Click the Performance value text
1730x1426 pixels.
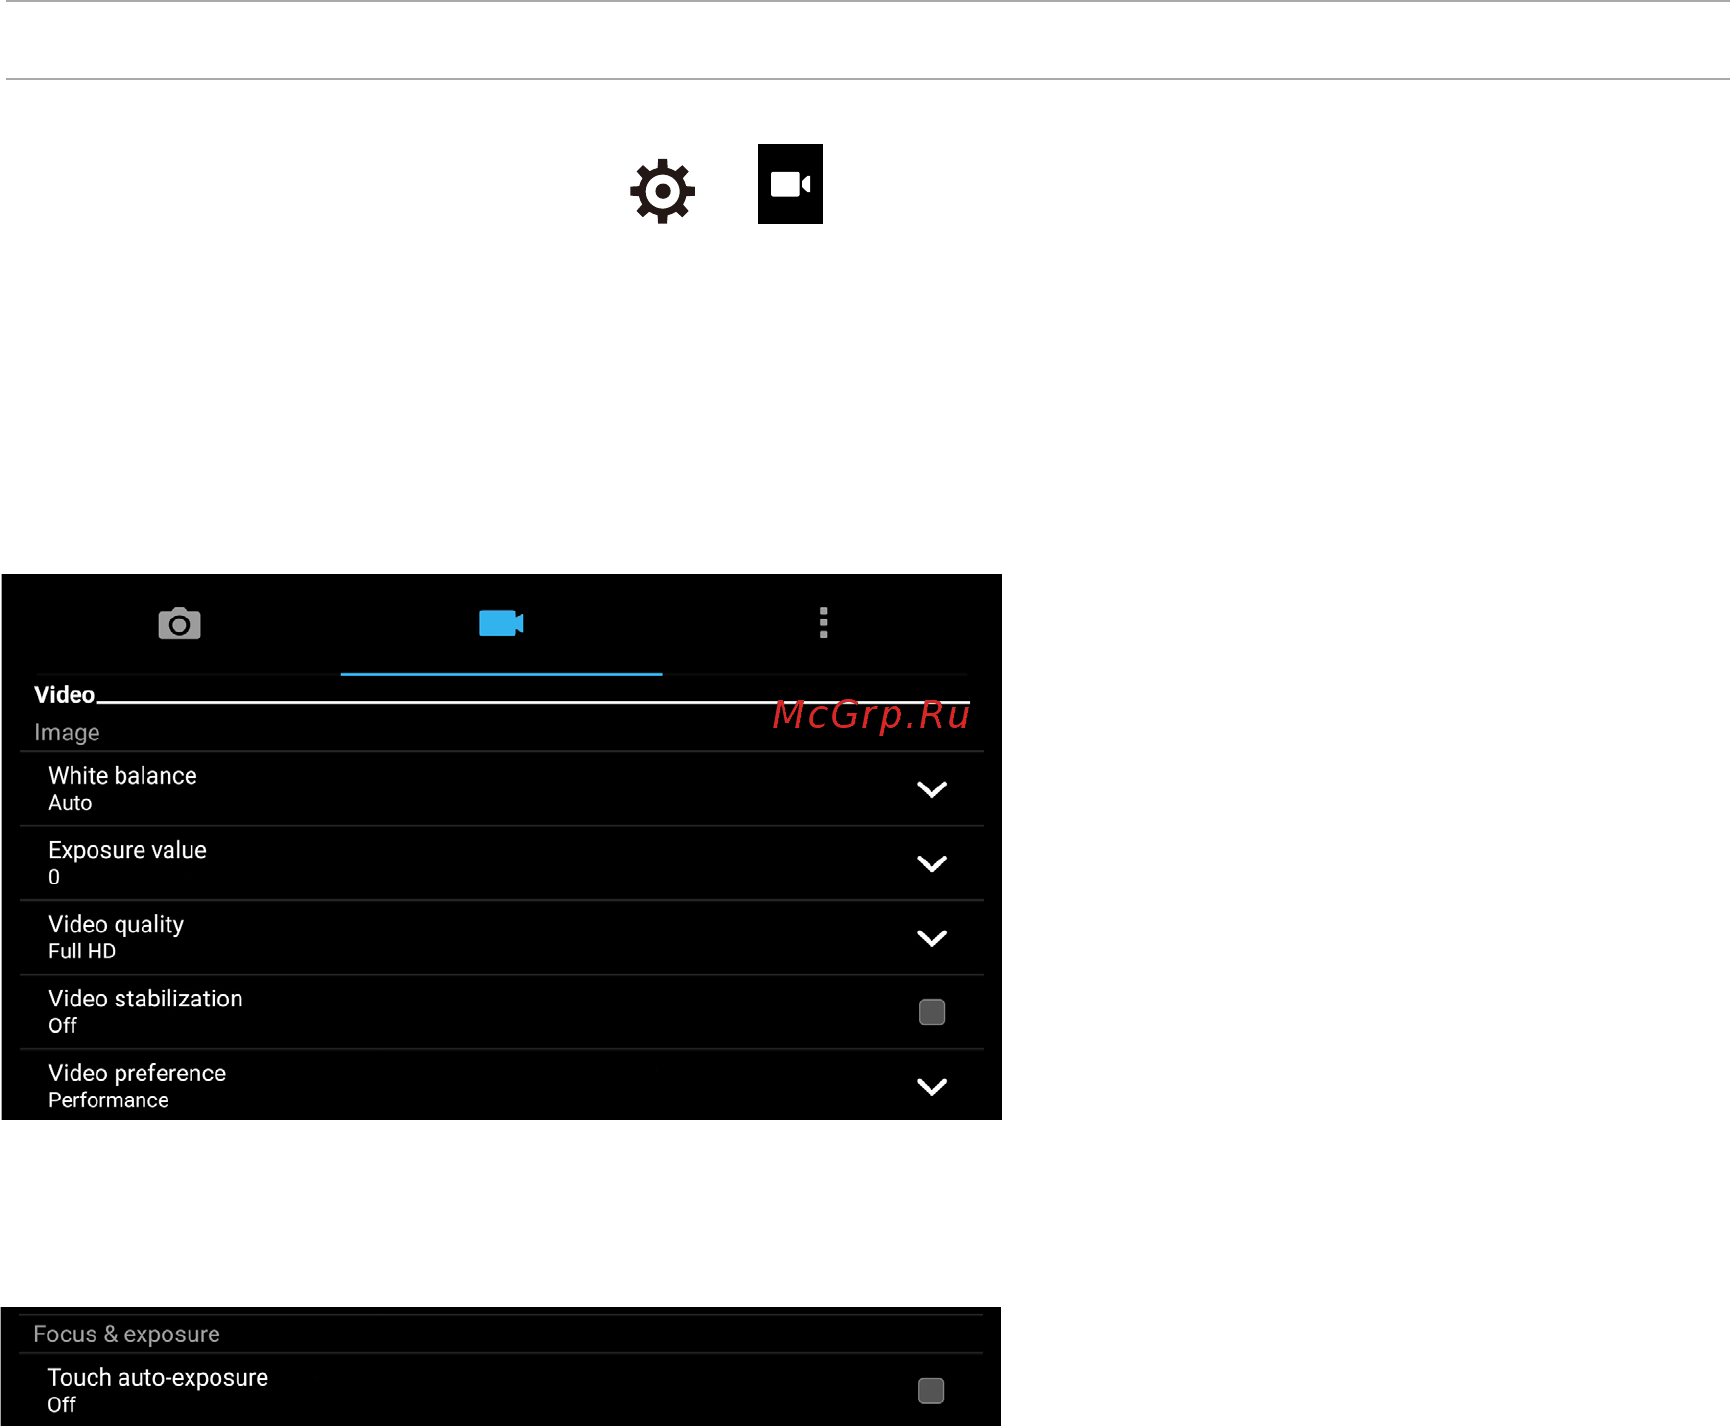(108, 1100)
